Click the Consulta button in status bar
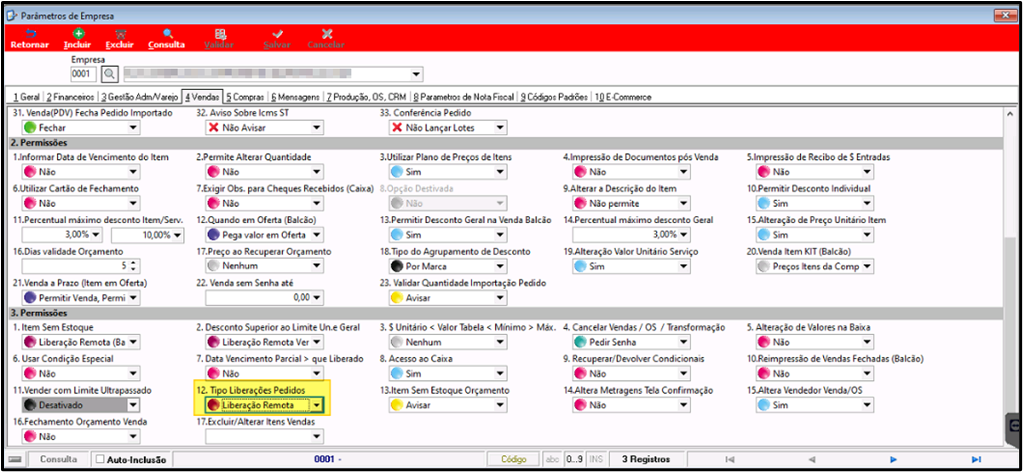This screenshot has height=472, width=1023. [x=59, y=460]
